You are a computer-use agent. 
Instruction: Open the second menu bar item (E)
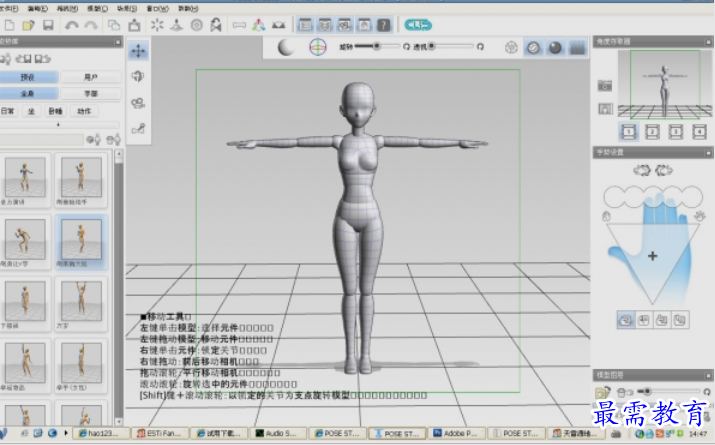[x=37, y=9]
